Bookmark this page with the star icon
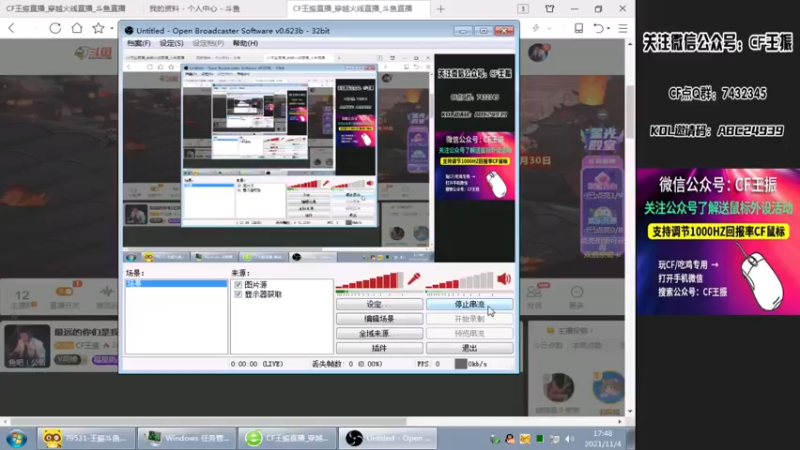800x450 pixels. (x=98, y=28)
